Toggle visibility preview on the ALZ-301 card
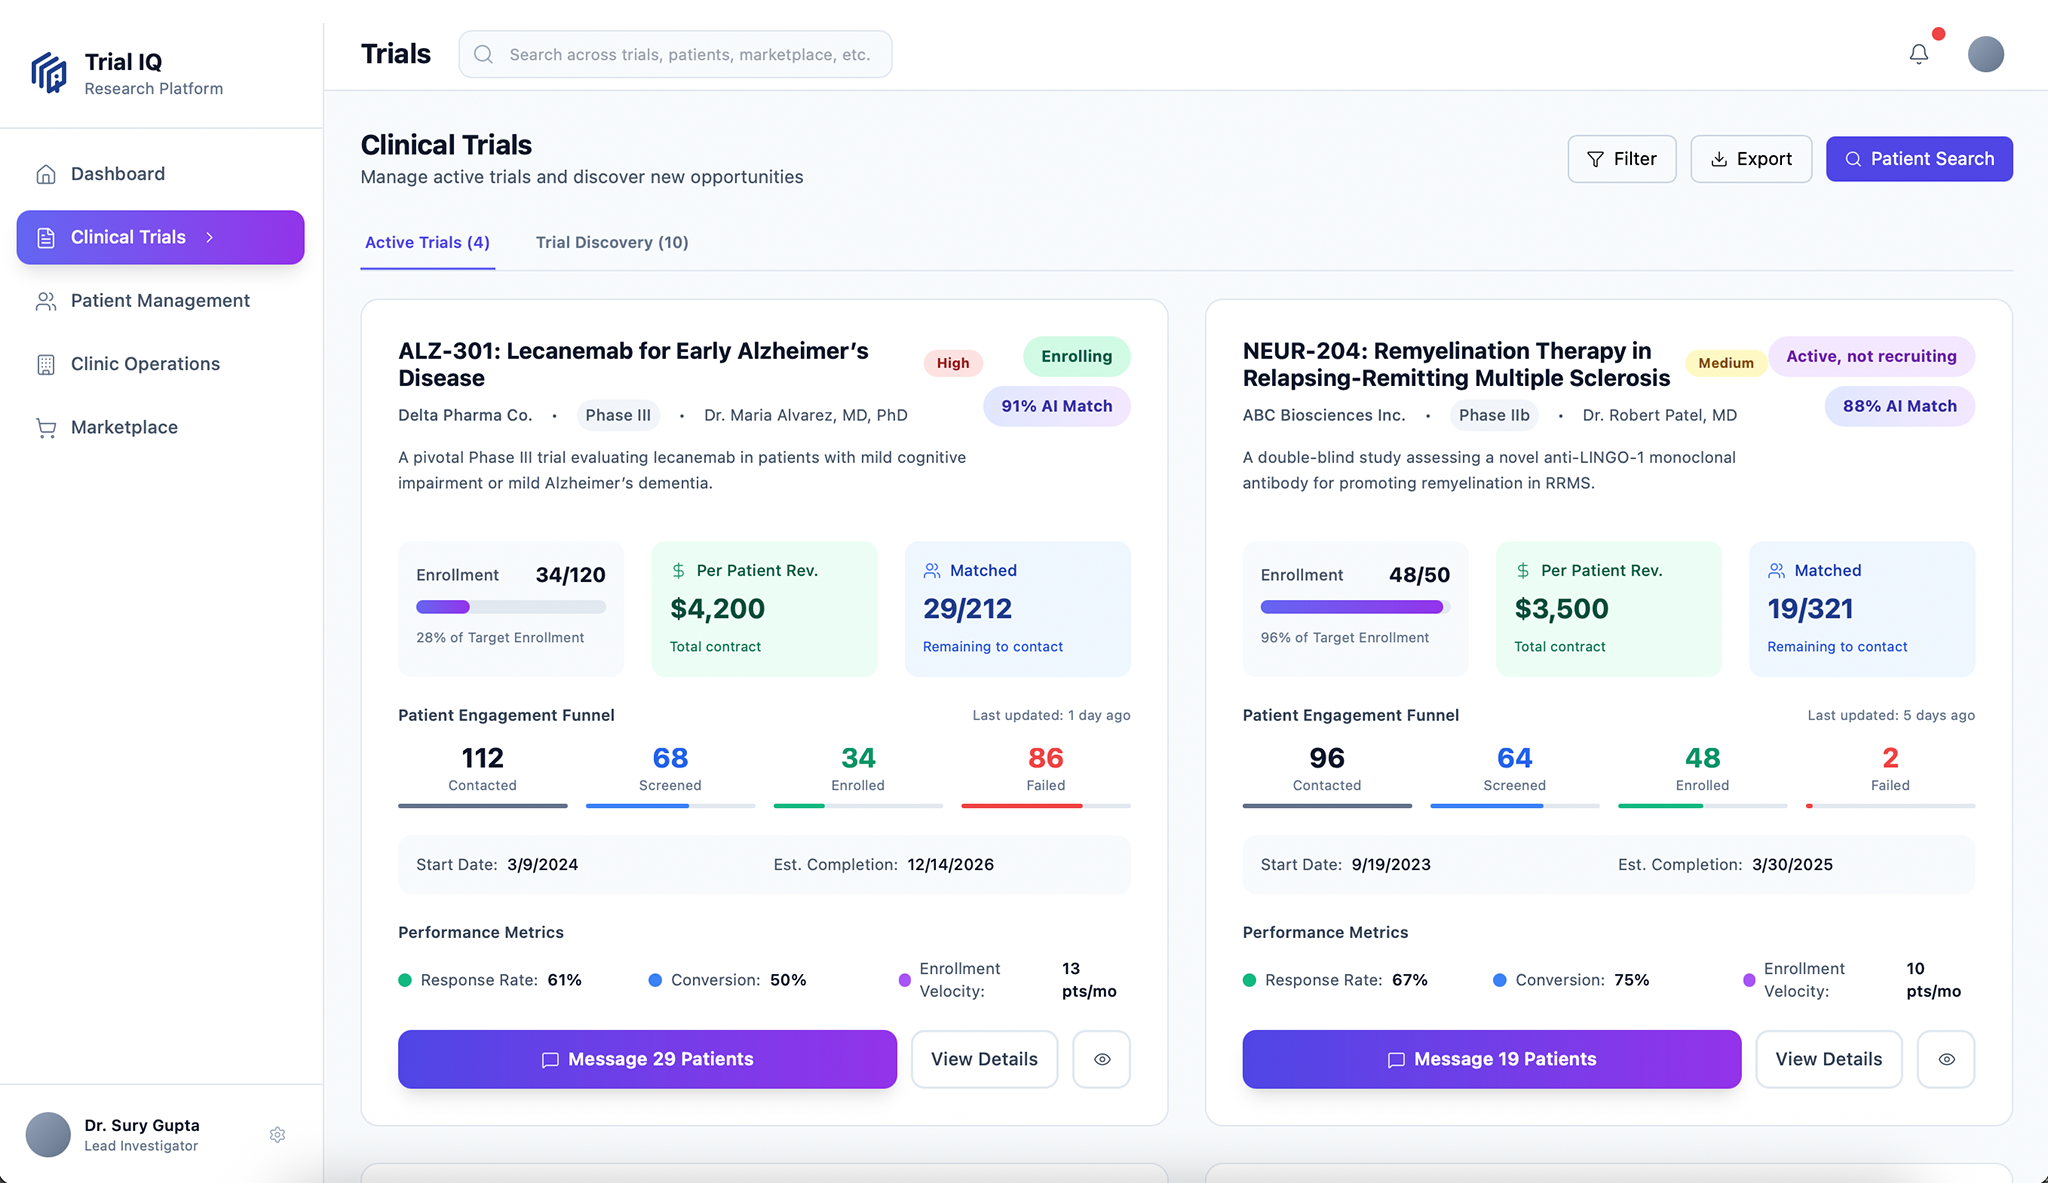2048x1183 pixels. click(1101, 1059)
